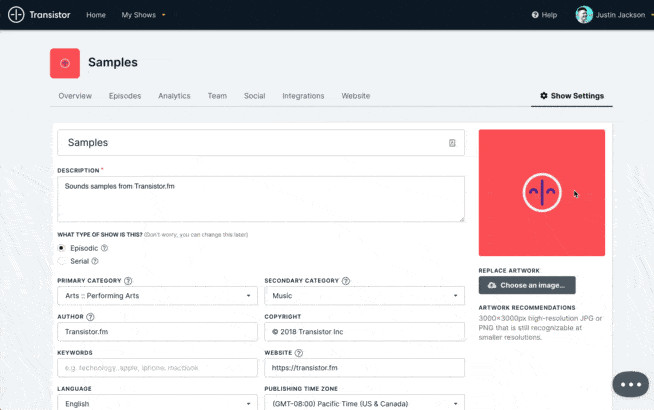Click the icon inside the show title field
Viewport: 654px width, 410px height.
pos(452,143)
